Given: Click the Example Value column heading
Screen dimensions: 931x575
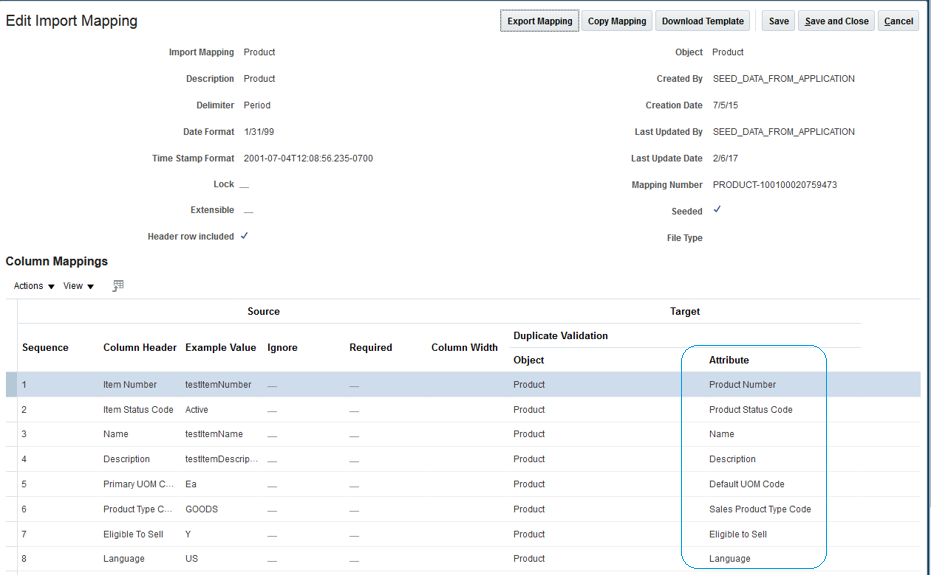Looking at the screenshot, I should tap(220, 347).
